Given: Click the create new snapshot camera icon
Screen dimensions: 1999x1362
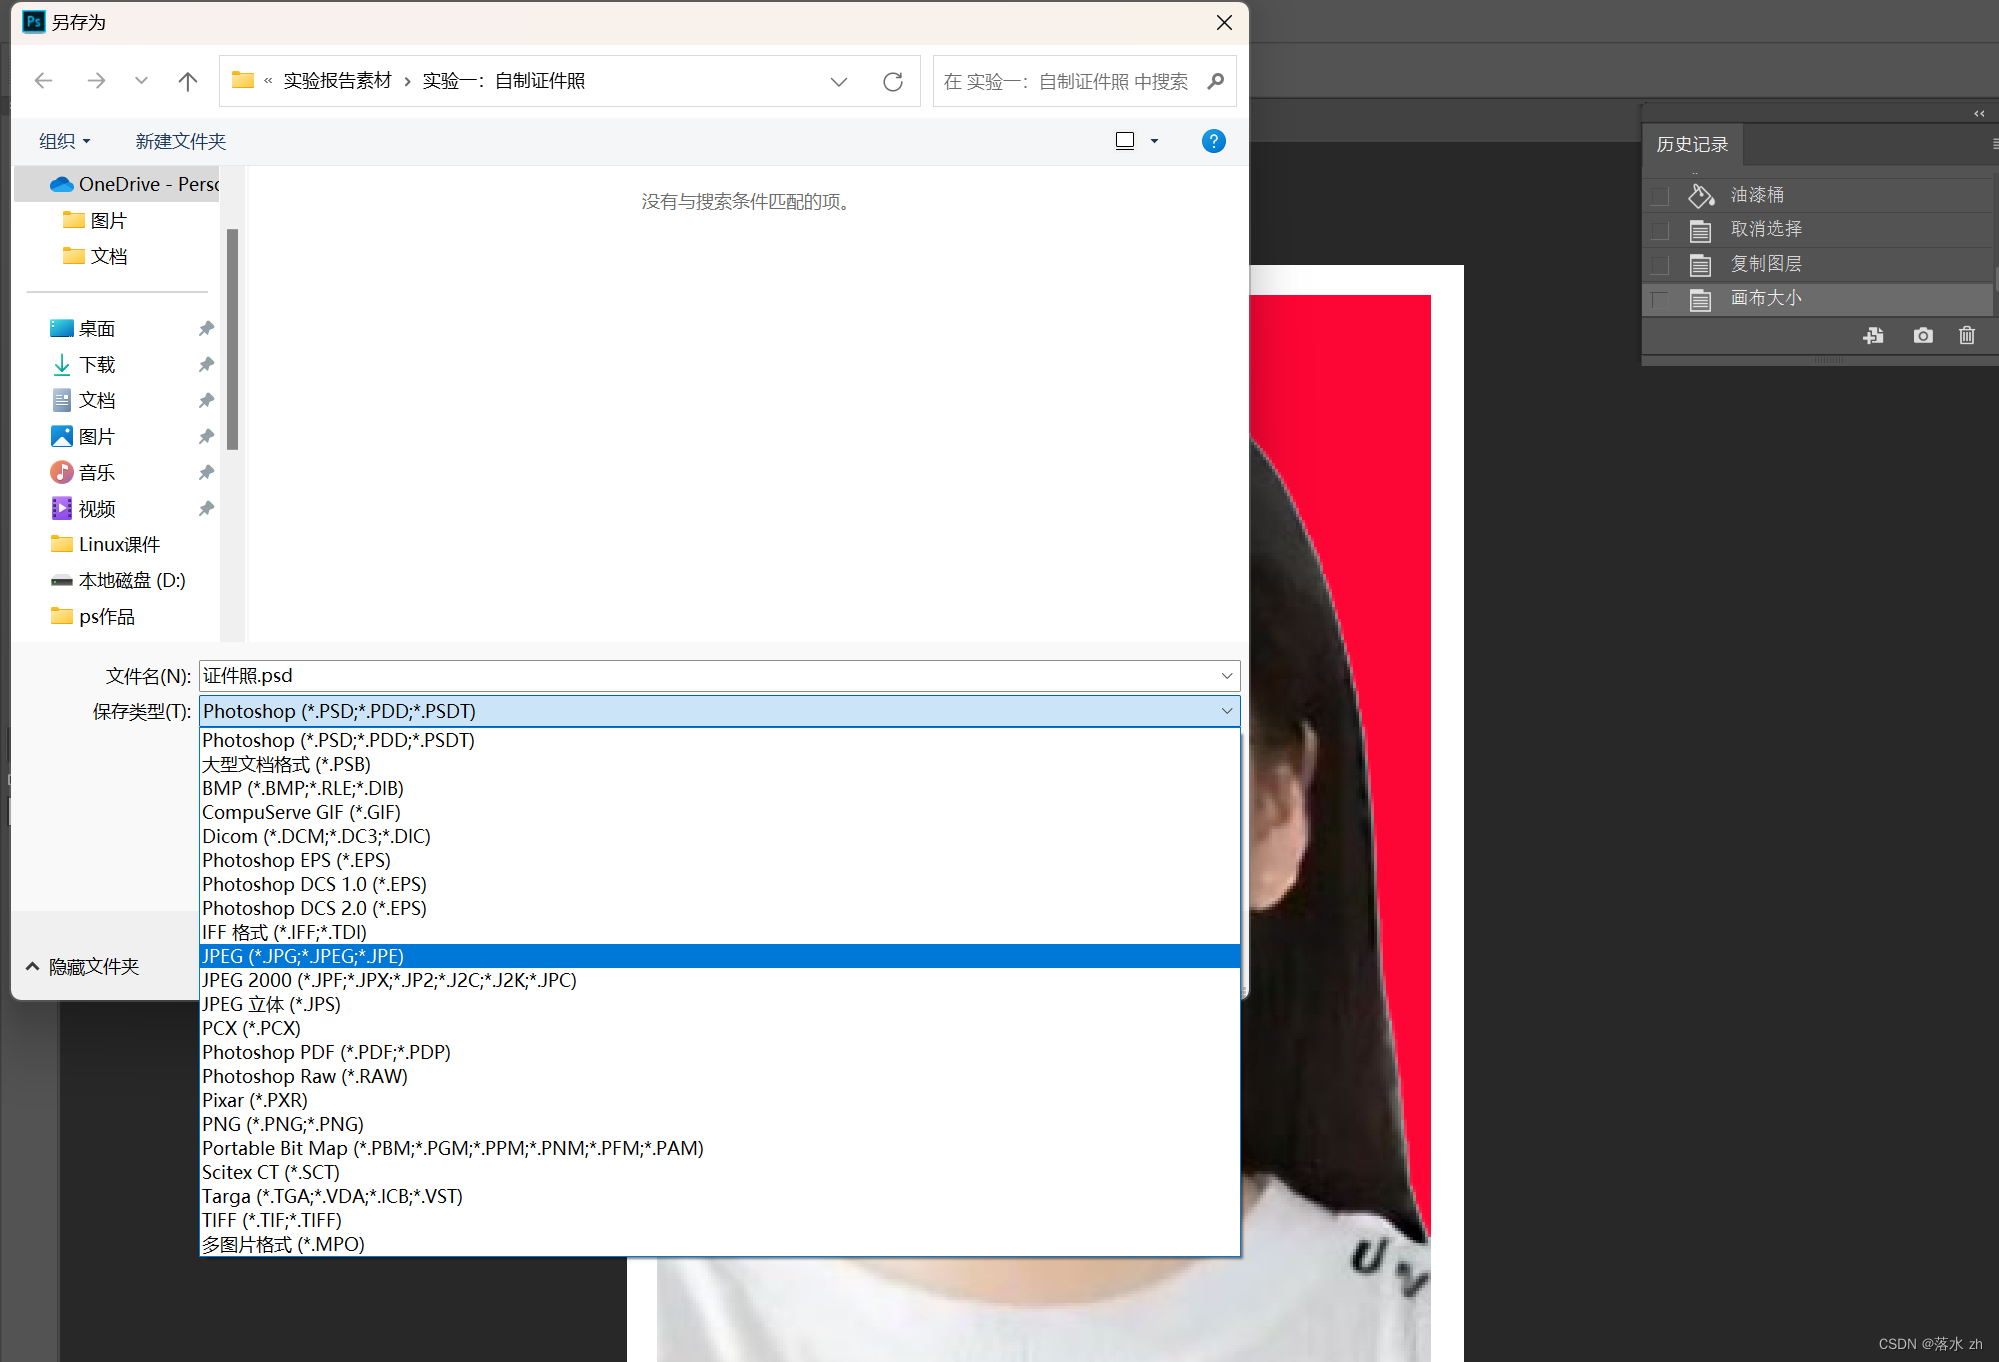Looking at the screenshot, I should pyautogui.click(x=1922, y=336).
